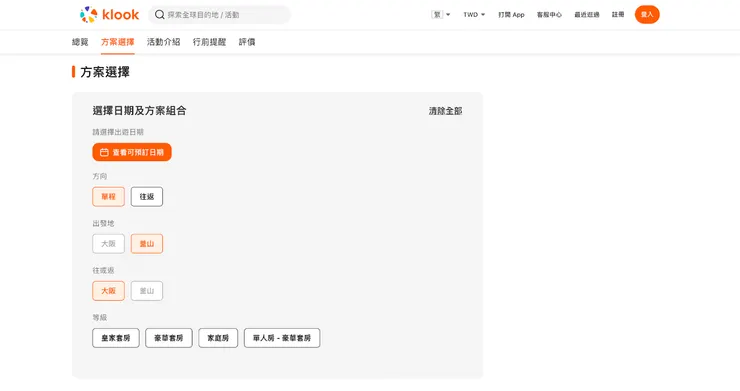Pick the 單人房 - 豪華套房 option
The height and width of the screenshot is (391, 740).
282,338
